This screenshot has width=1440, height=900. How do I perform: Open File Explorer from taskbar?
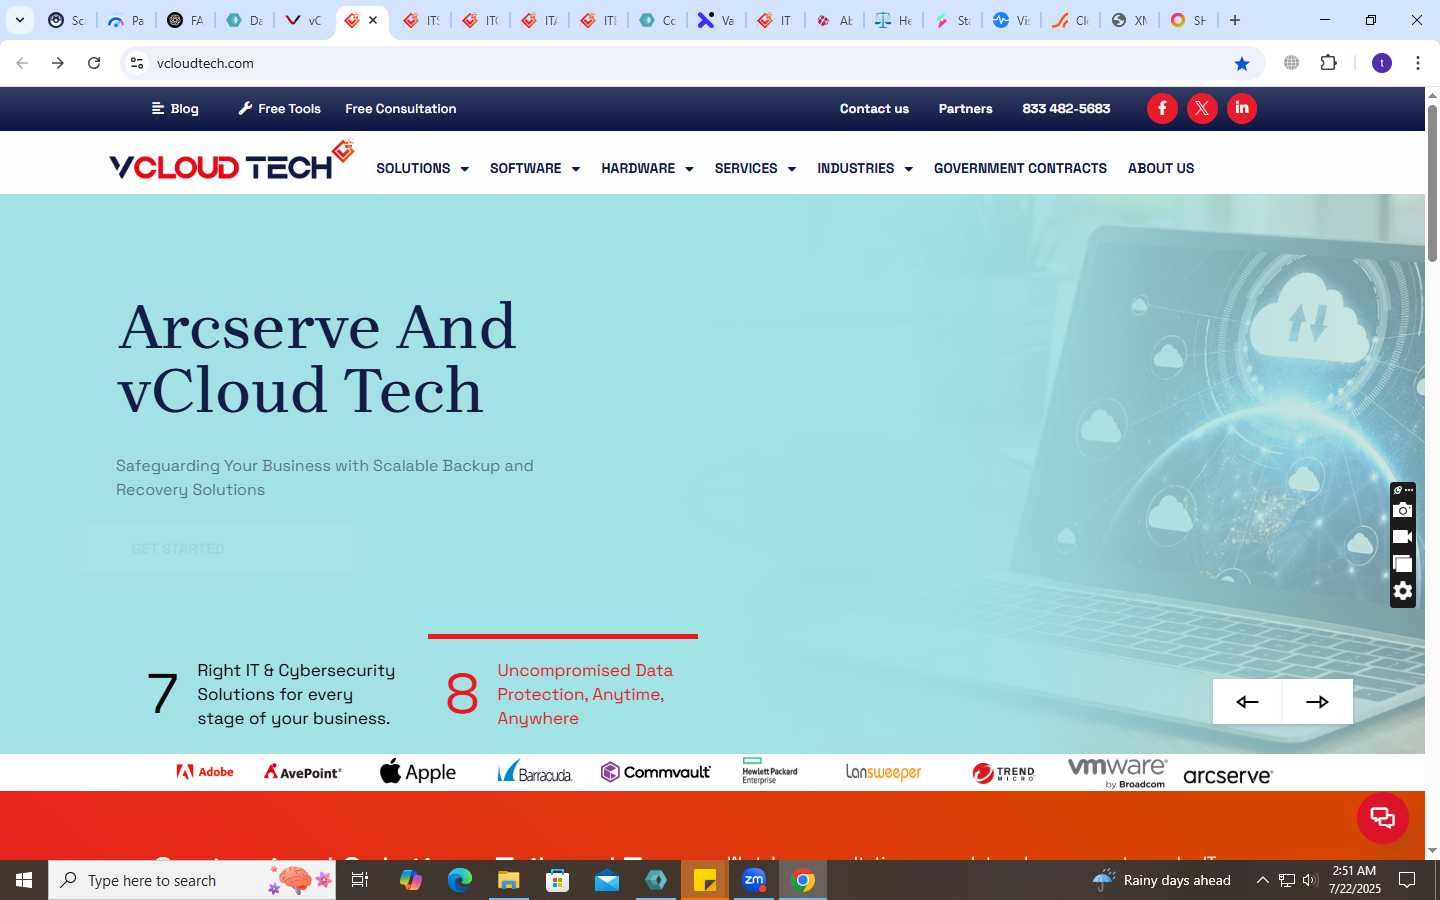coord(509,880)
